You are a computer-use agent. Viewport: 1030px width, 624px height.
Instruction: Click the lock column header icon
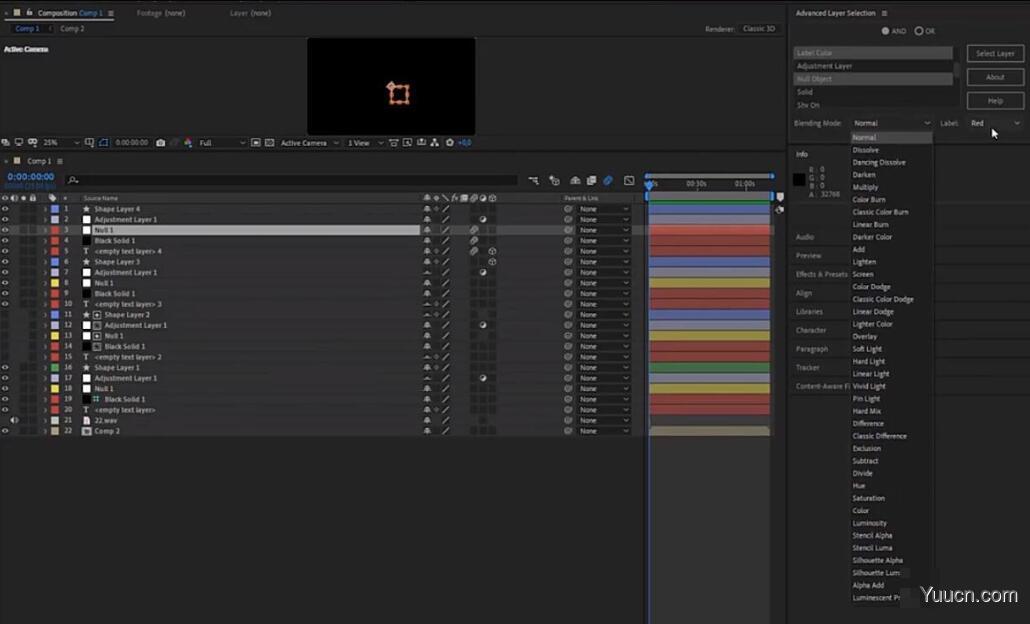(33, 198)
